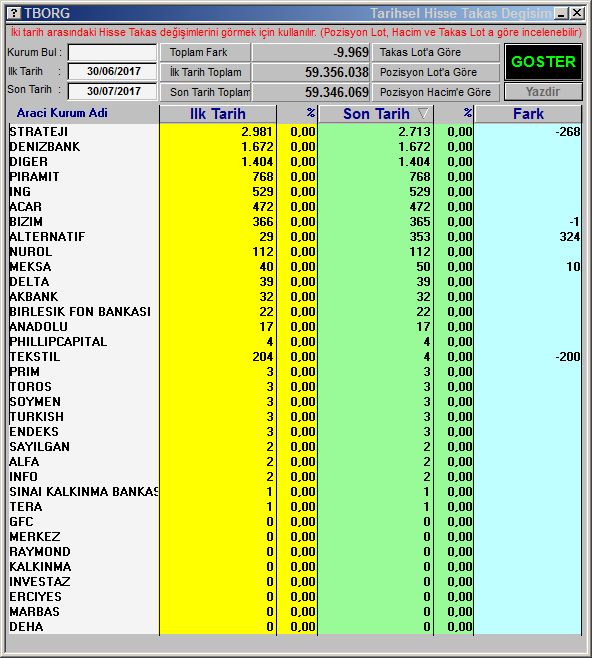Click the Ilk Tarih date field 30/06/2017

click(112, 71)
